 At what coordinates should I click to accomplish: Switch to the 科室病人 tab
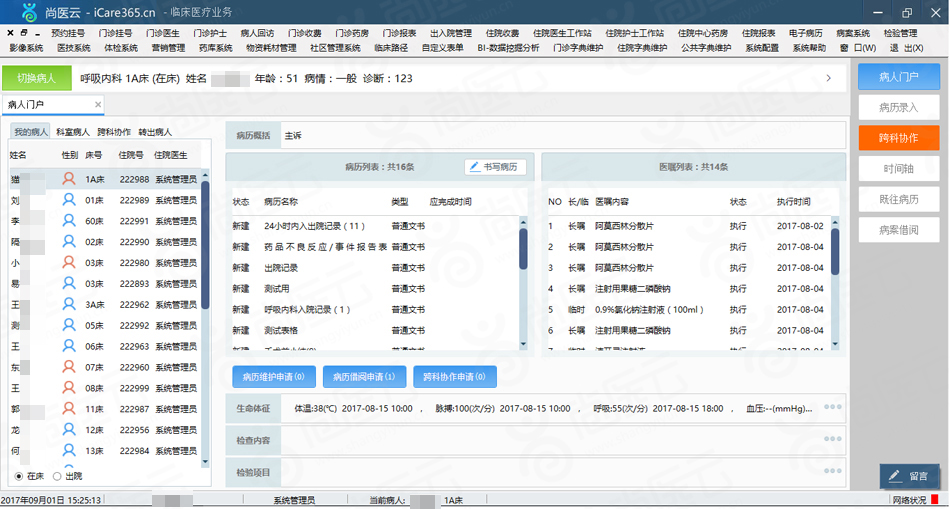point(73,131)
